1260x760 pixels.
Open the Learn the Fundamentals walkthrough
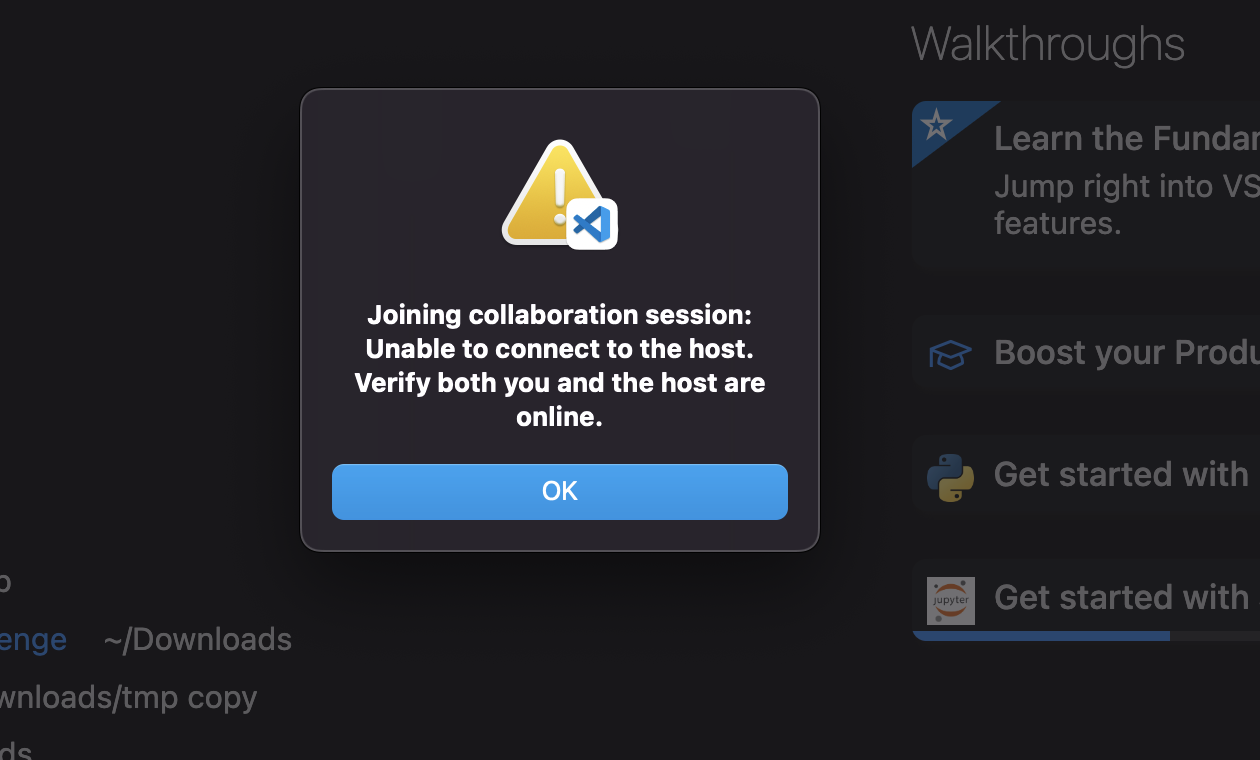1100,138
